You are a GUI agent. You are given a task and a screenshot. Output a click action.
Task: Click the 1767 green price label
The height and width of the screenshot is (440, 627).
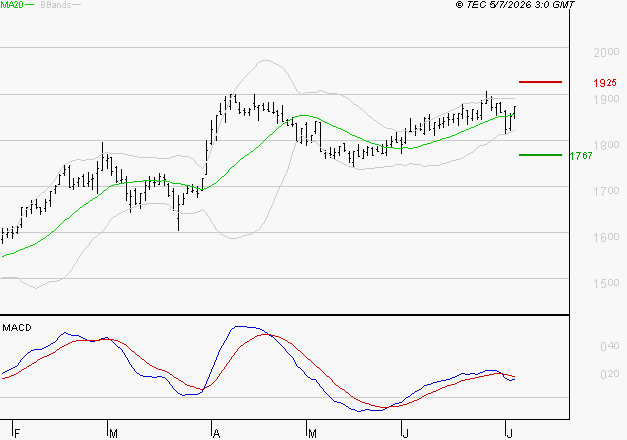click(581, 156)
